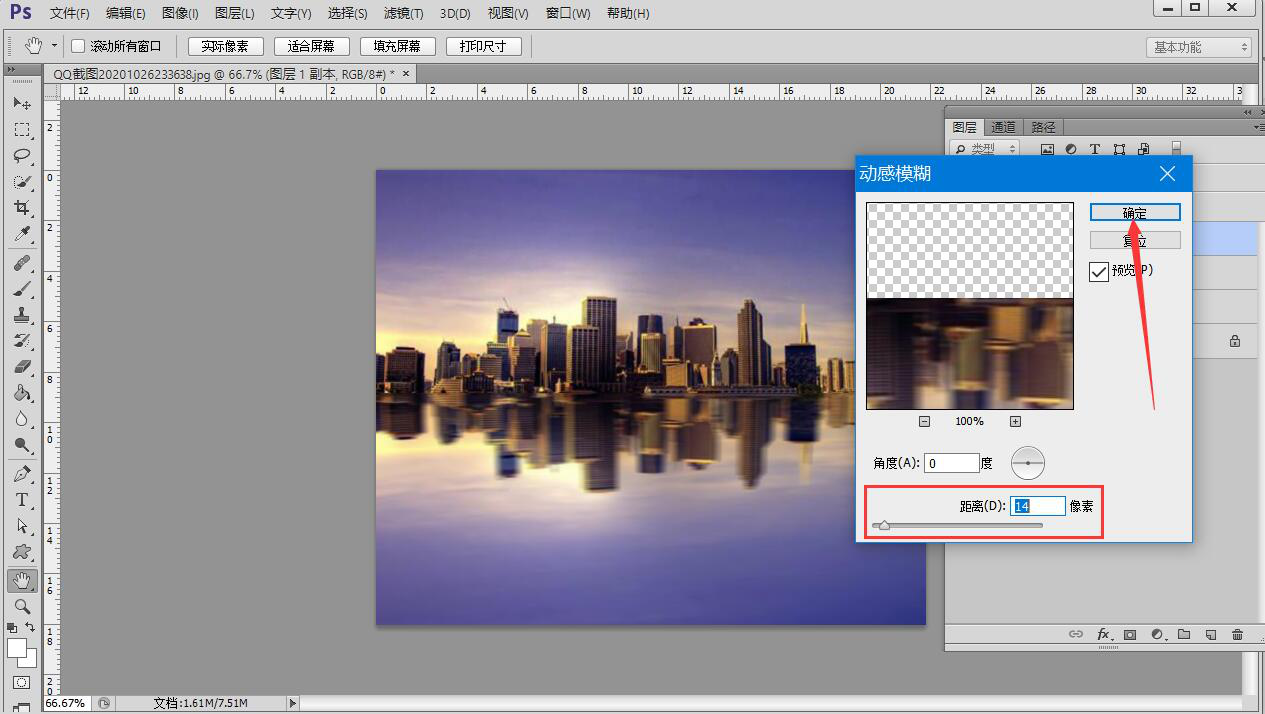Viewport: 1265px width, 714px height.
Task: Add a layer style via fx icon
Action: tap(1104, 634)
